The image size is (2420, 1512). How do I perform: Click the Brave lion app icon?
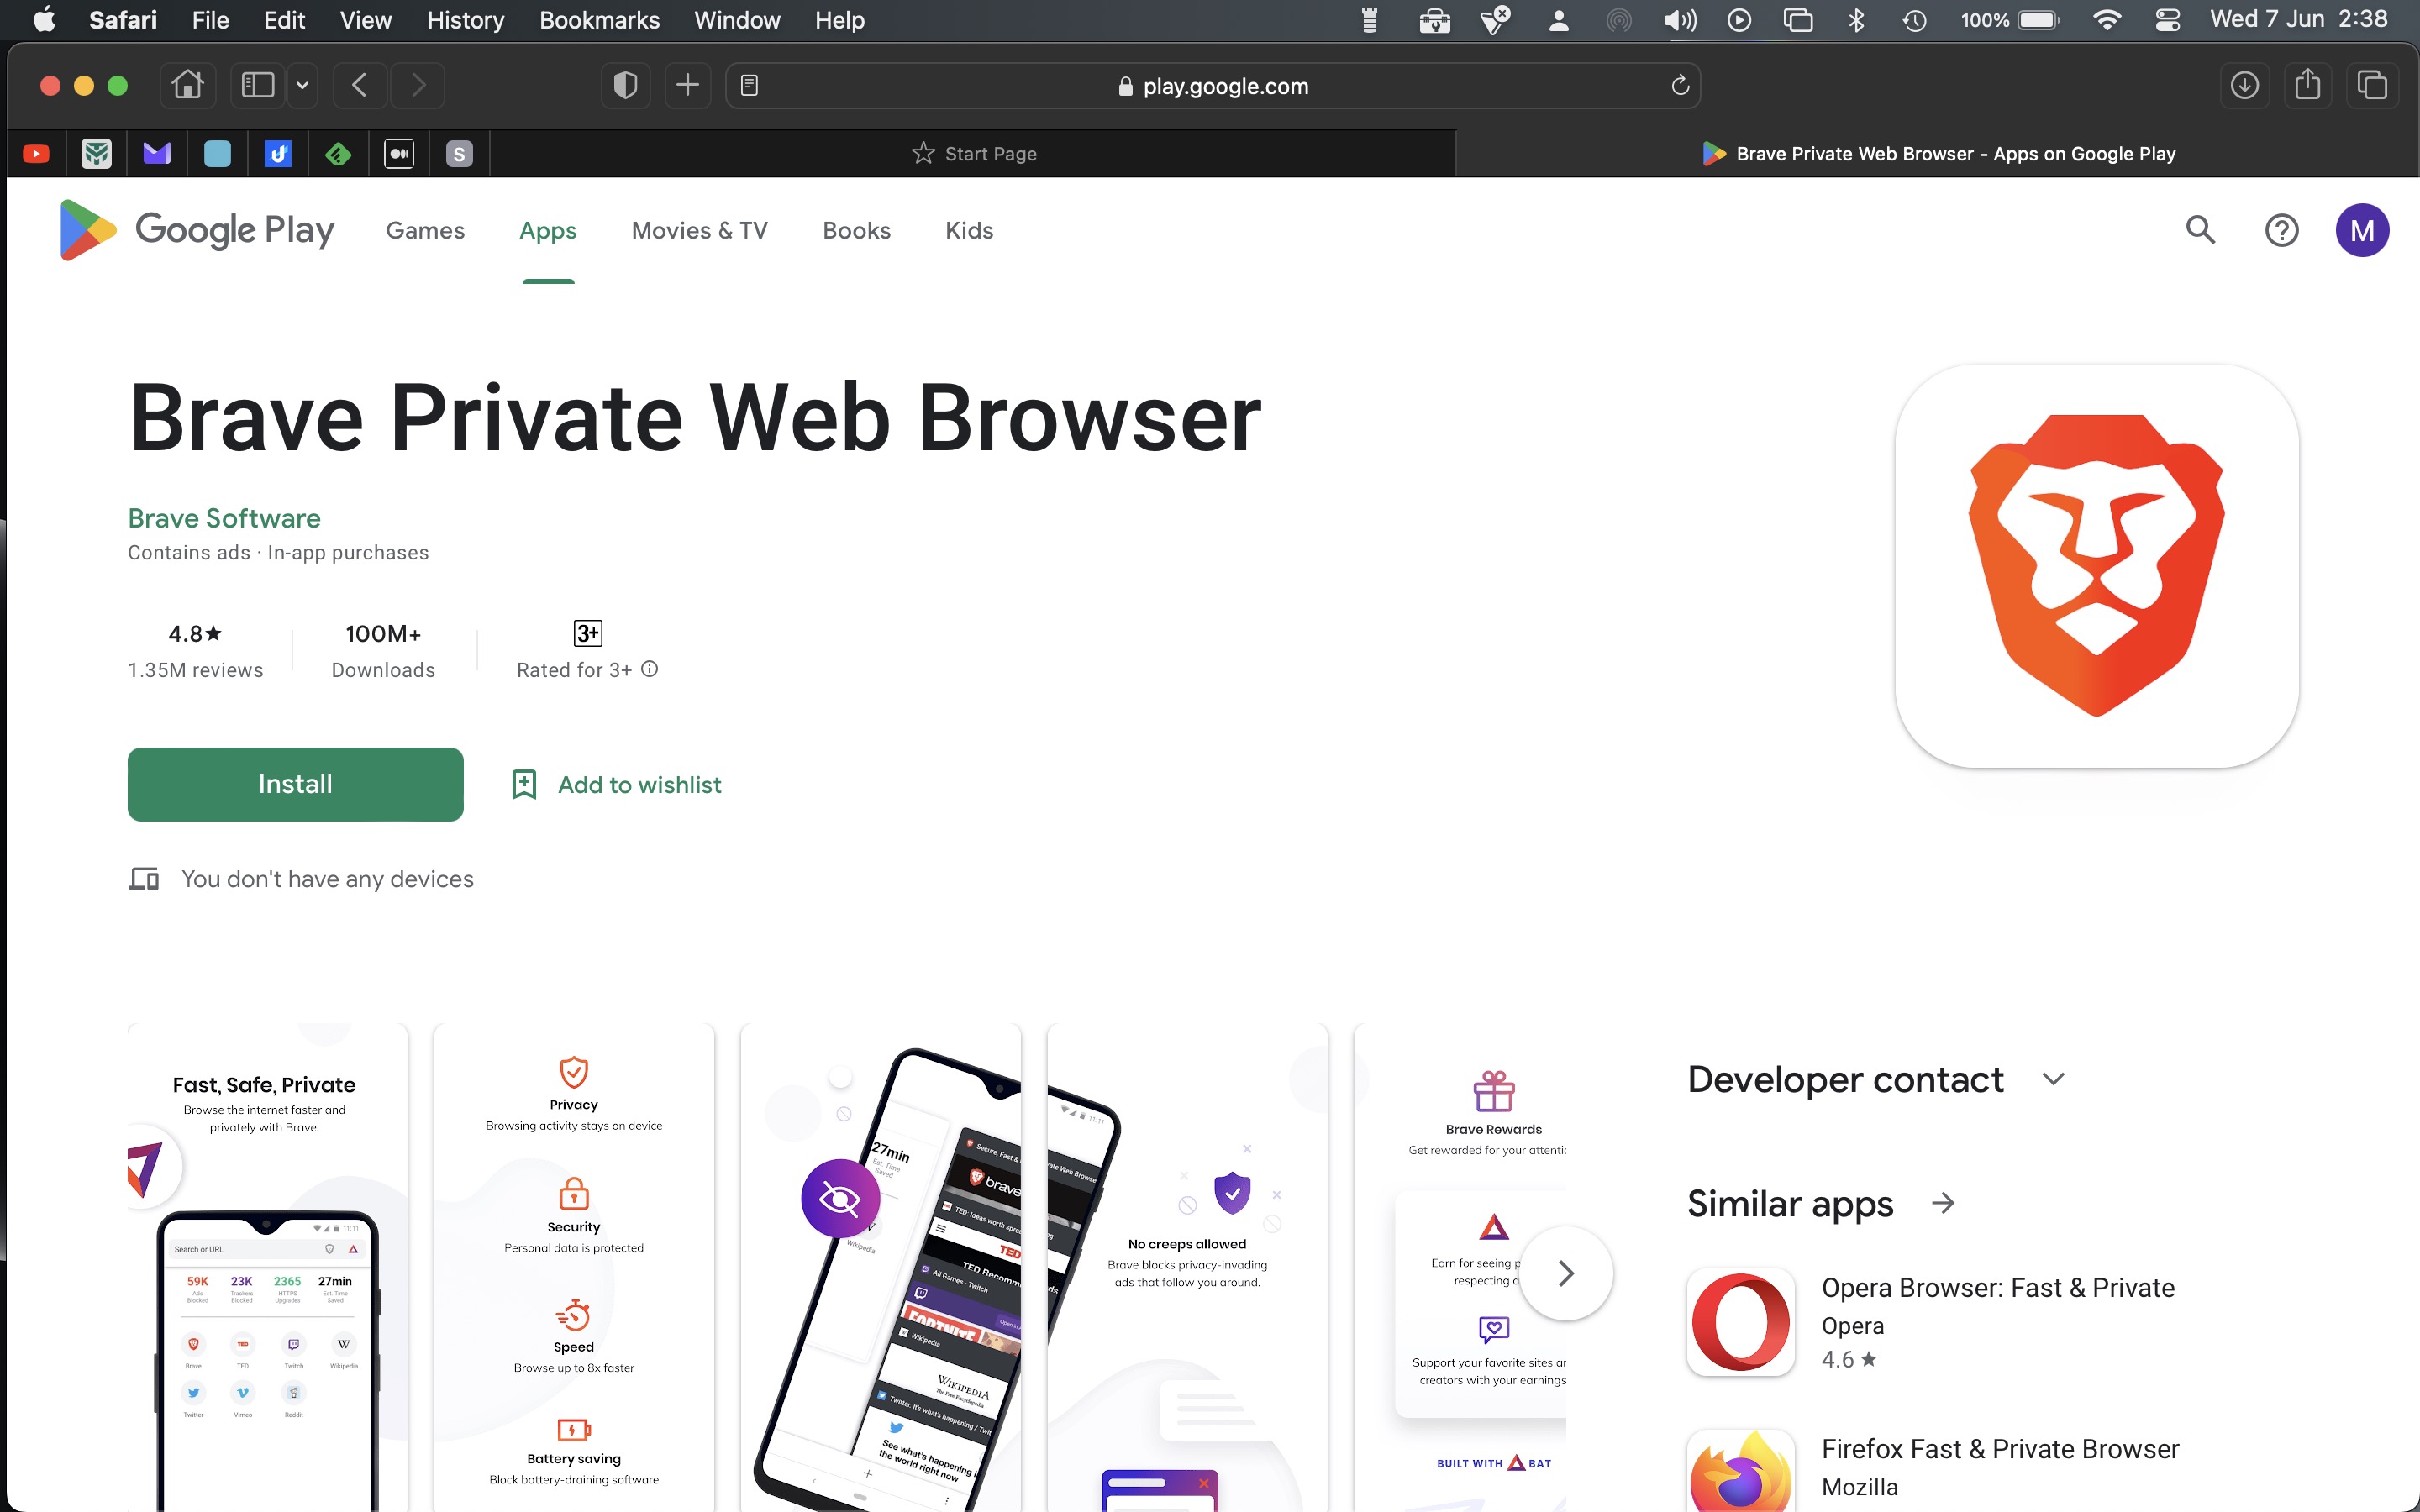tap(2096, 566)
